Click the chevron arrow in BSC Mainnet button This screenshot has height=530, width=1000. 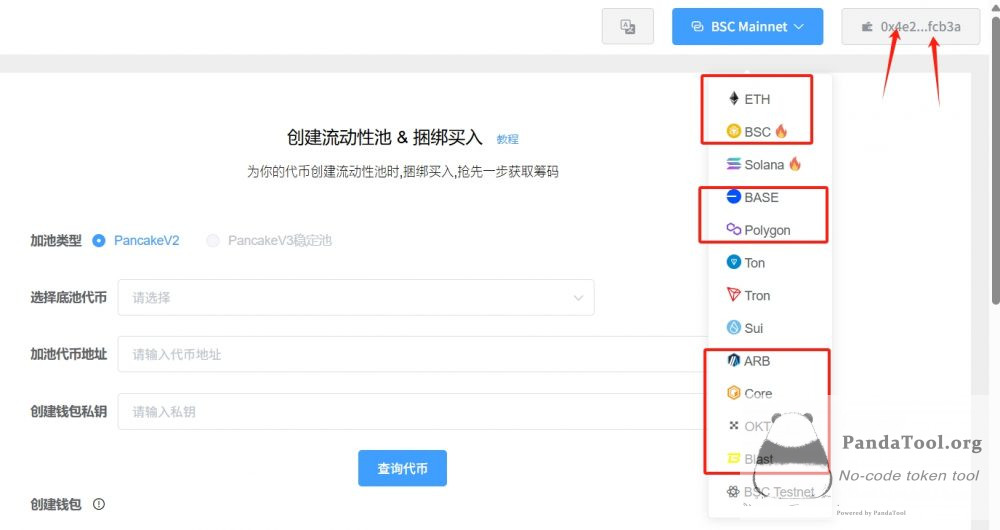pyautogui.click(x=799, y=27)
